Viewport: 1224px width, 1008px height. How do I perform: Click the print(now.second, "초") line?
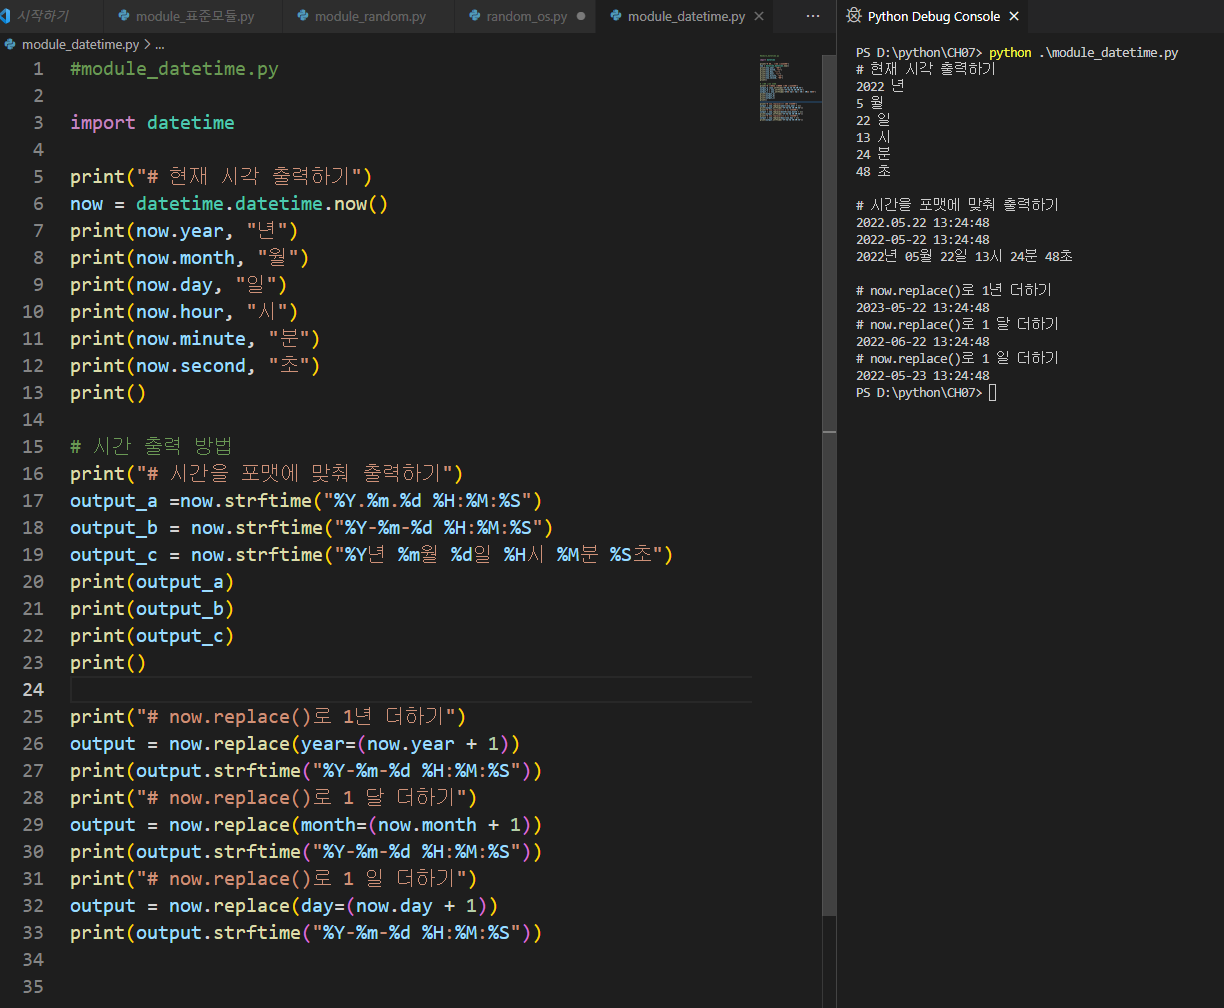point(195,366)
